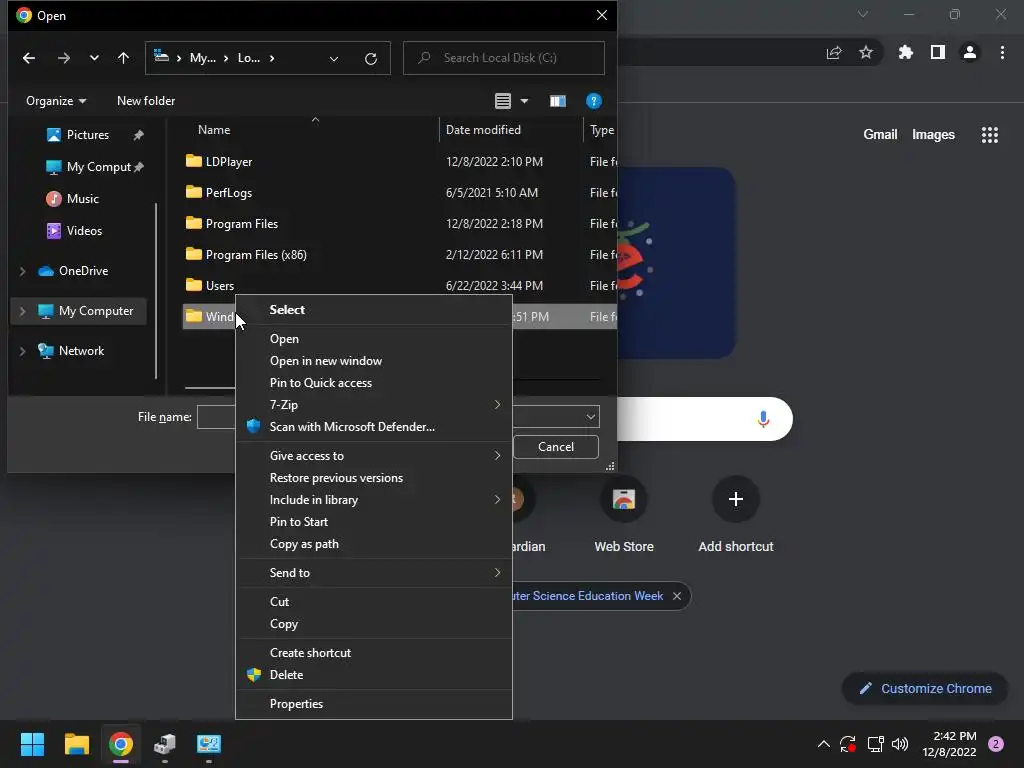This screenshot has width=1024, height=768.
Task: Choose Open in context menu
Action: pyautogui.click(x=374, y=339)
